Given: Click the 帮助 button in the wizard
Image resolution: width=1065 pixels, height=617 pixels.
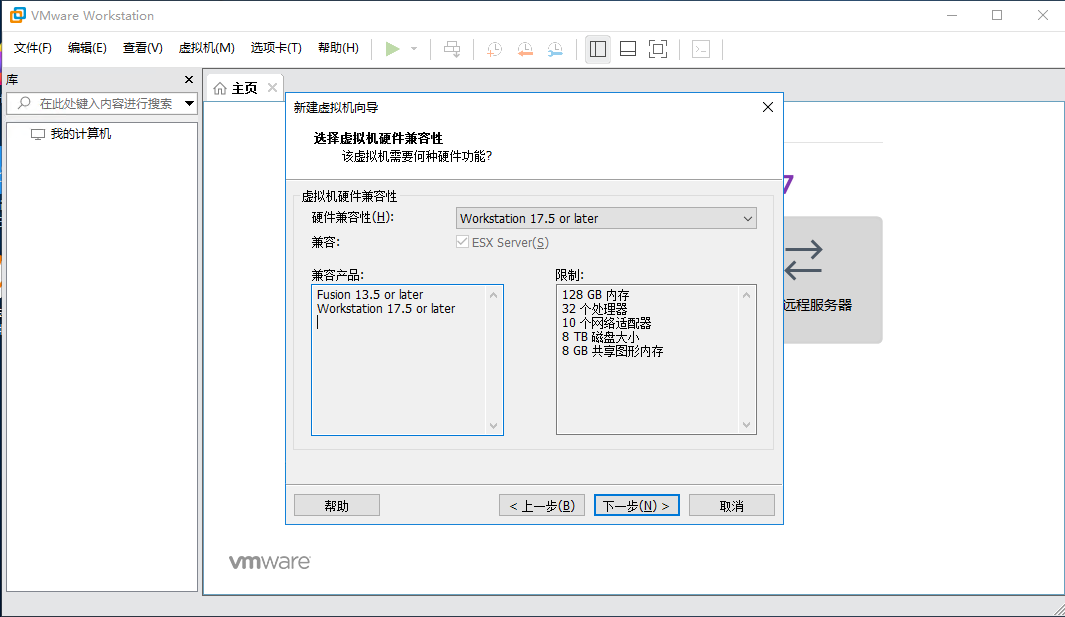Looking at the screenshot, I should (x=337, y=505).
